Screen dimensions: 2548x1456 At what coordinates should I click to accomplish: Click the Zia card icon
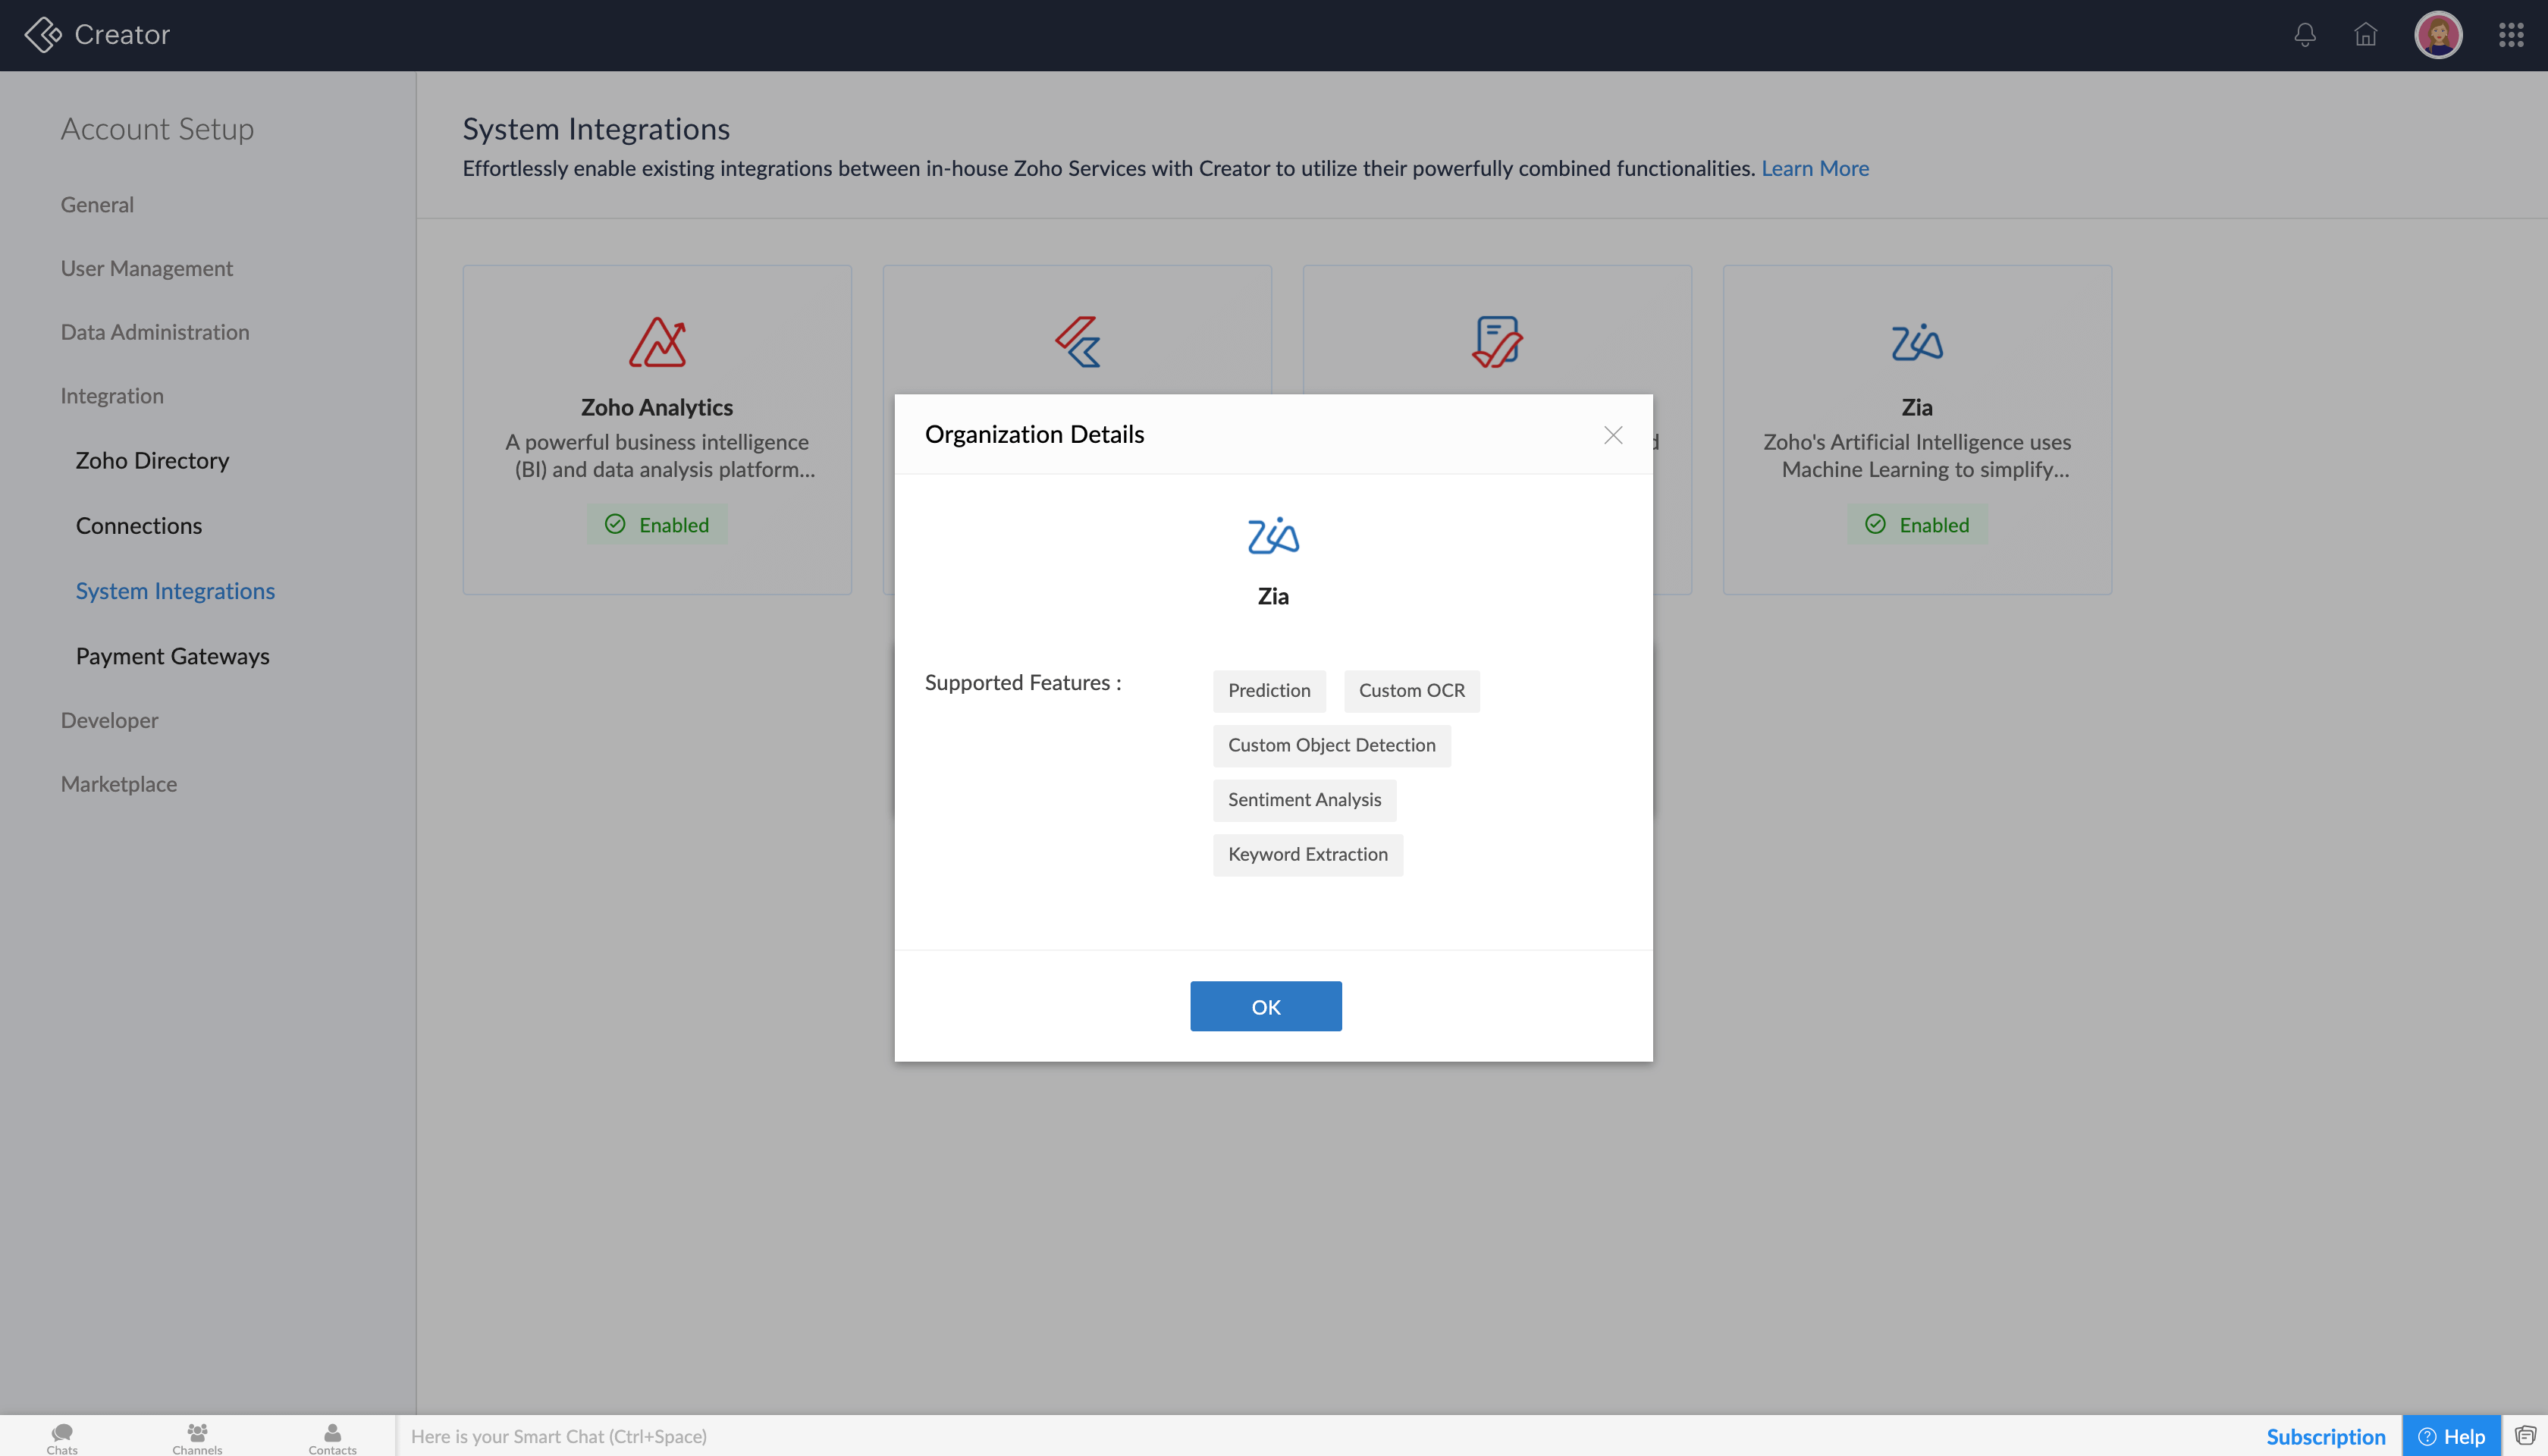1916,342
